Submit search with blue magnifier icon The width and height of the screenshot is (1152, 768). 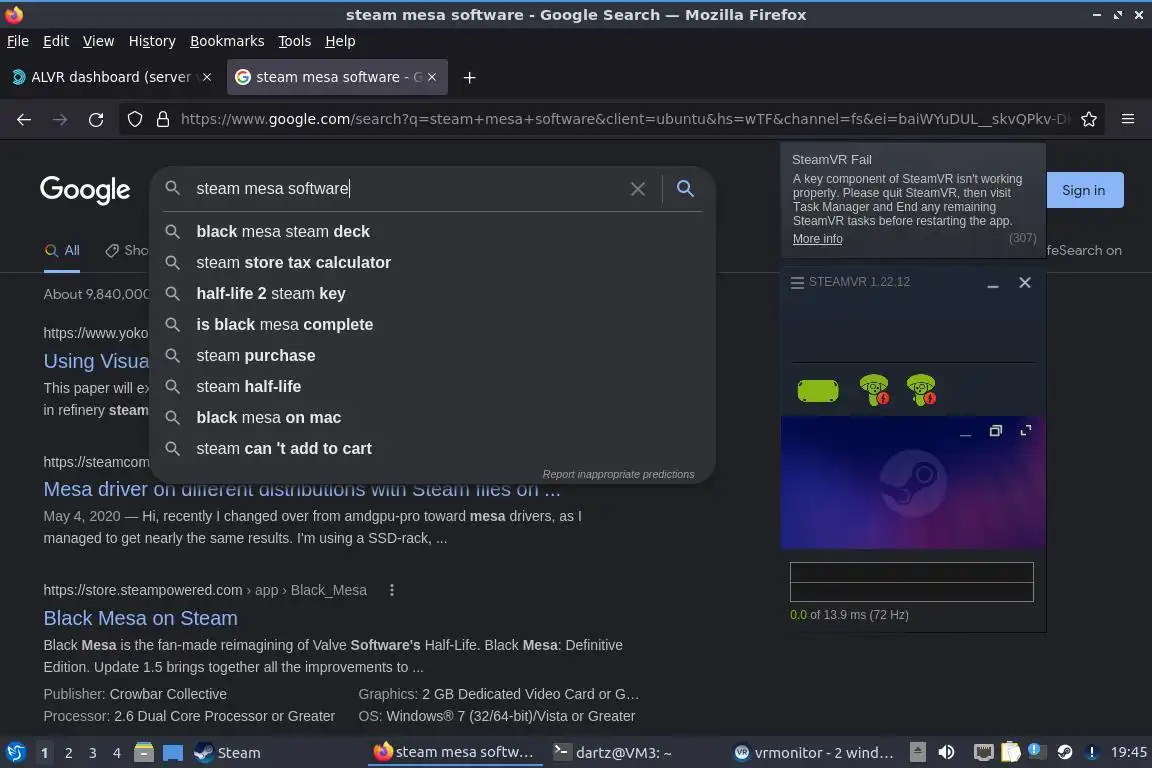click(x=685, y=189)
